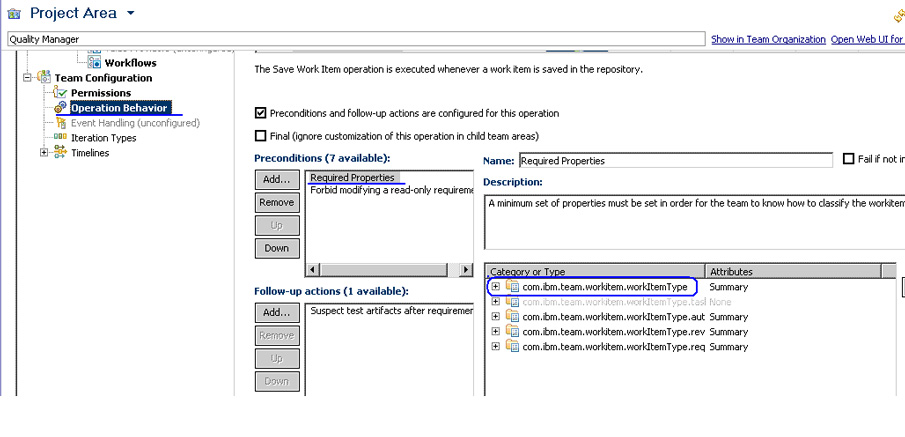This screenshot has width=905, height=437.
Task: Click Add button under Follow-up actions
Action: point(276,312)
